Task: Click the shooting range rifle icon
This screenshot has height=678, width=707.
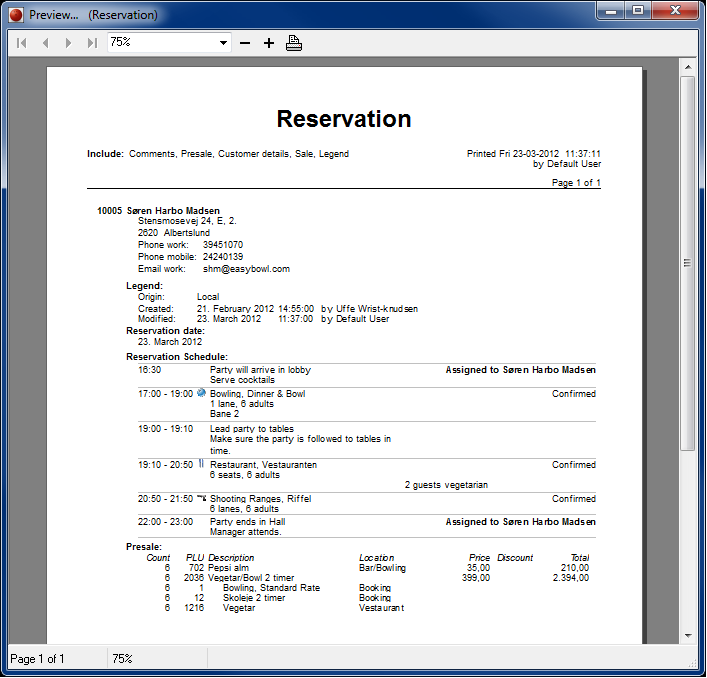Action: (x=201, y=497)
